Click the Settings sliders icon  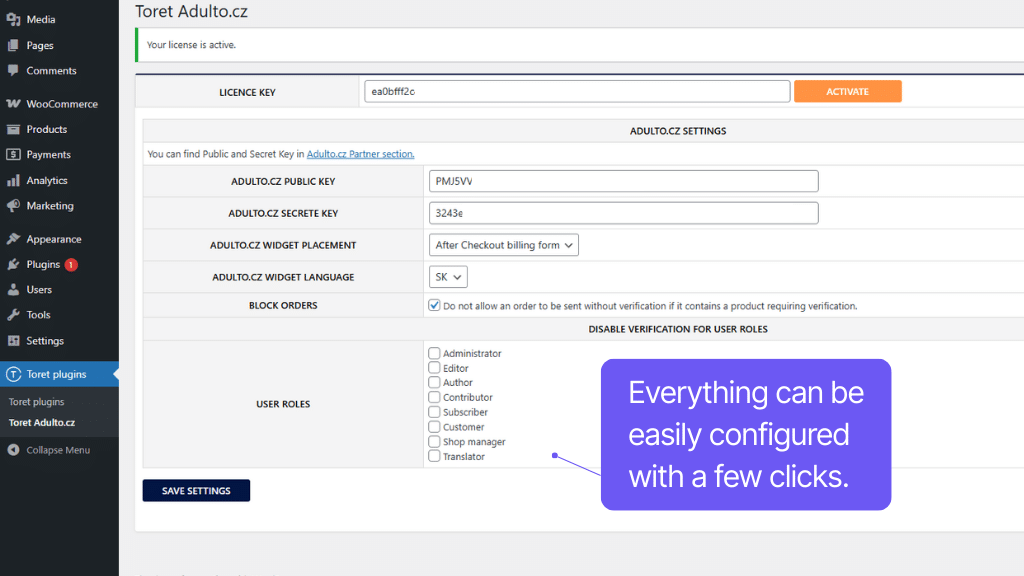coord(13,341)
